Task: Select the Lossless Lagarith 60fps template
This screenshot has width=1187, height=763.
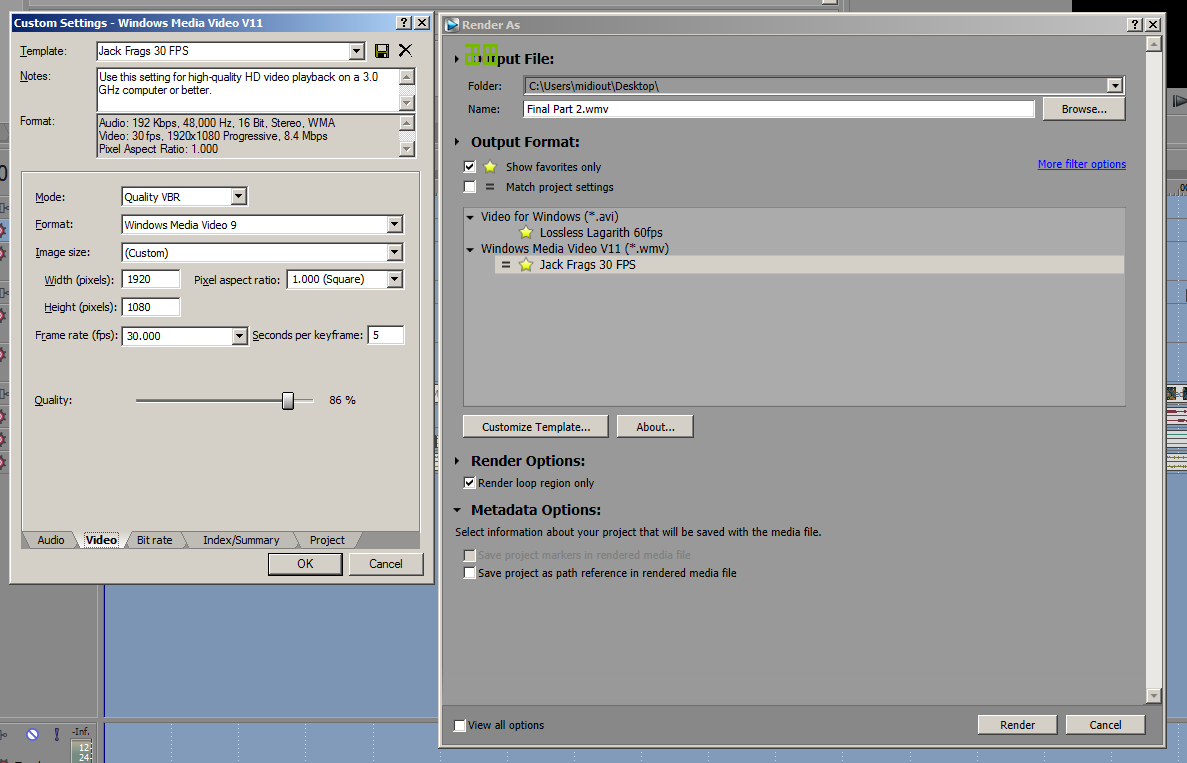Action: click(601, 232)
